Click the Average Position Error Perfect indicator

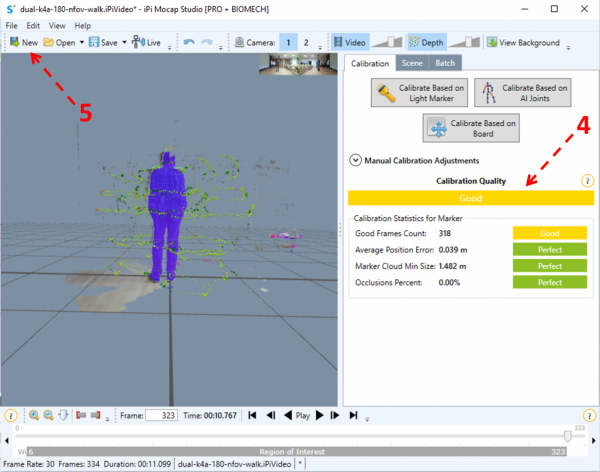[x=550, y=250]
